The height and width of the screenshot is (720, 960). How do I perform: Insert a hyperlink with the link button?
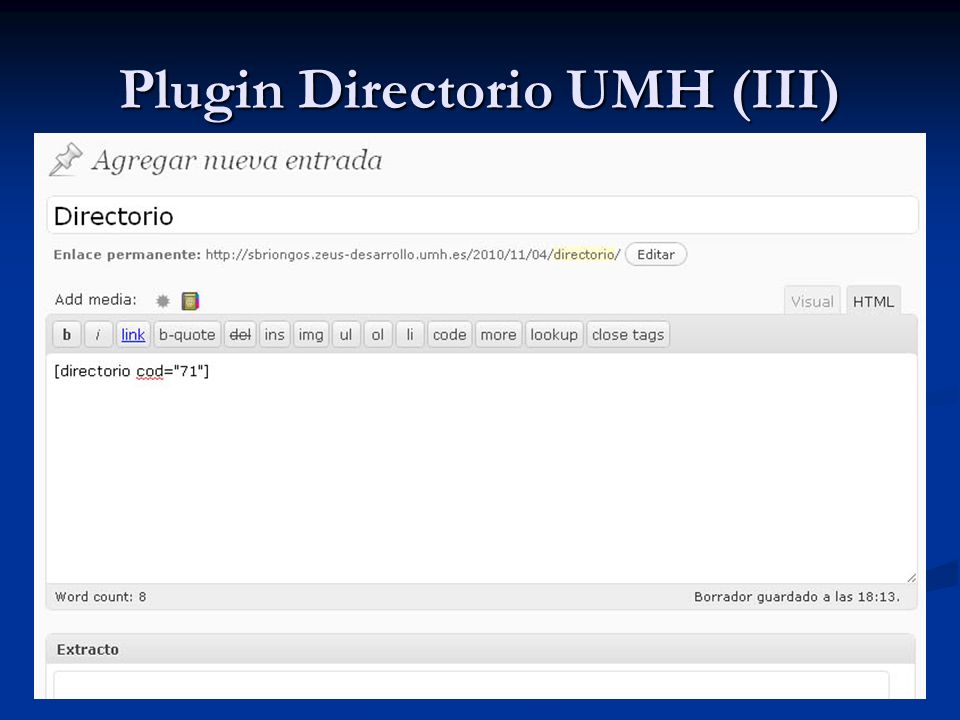133,335
